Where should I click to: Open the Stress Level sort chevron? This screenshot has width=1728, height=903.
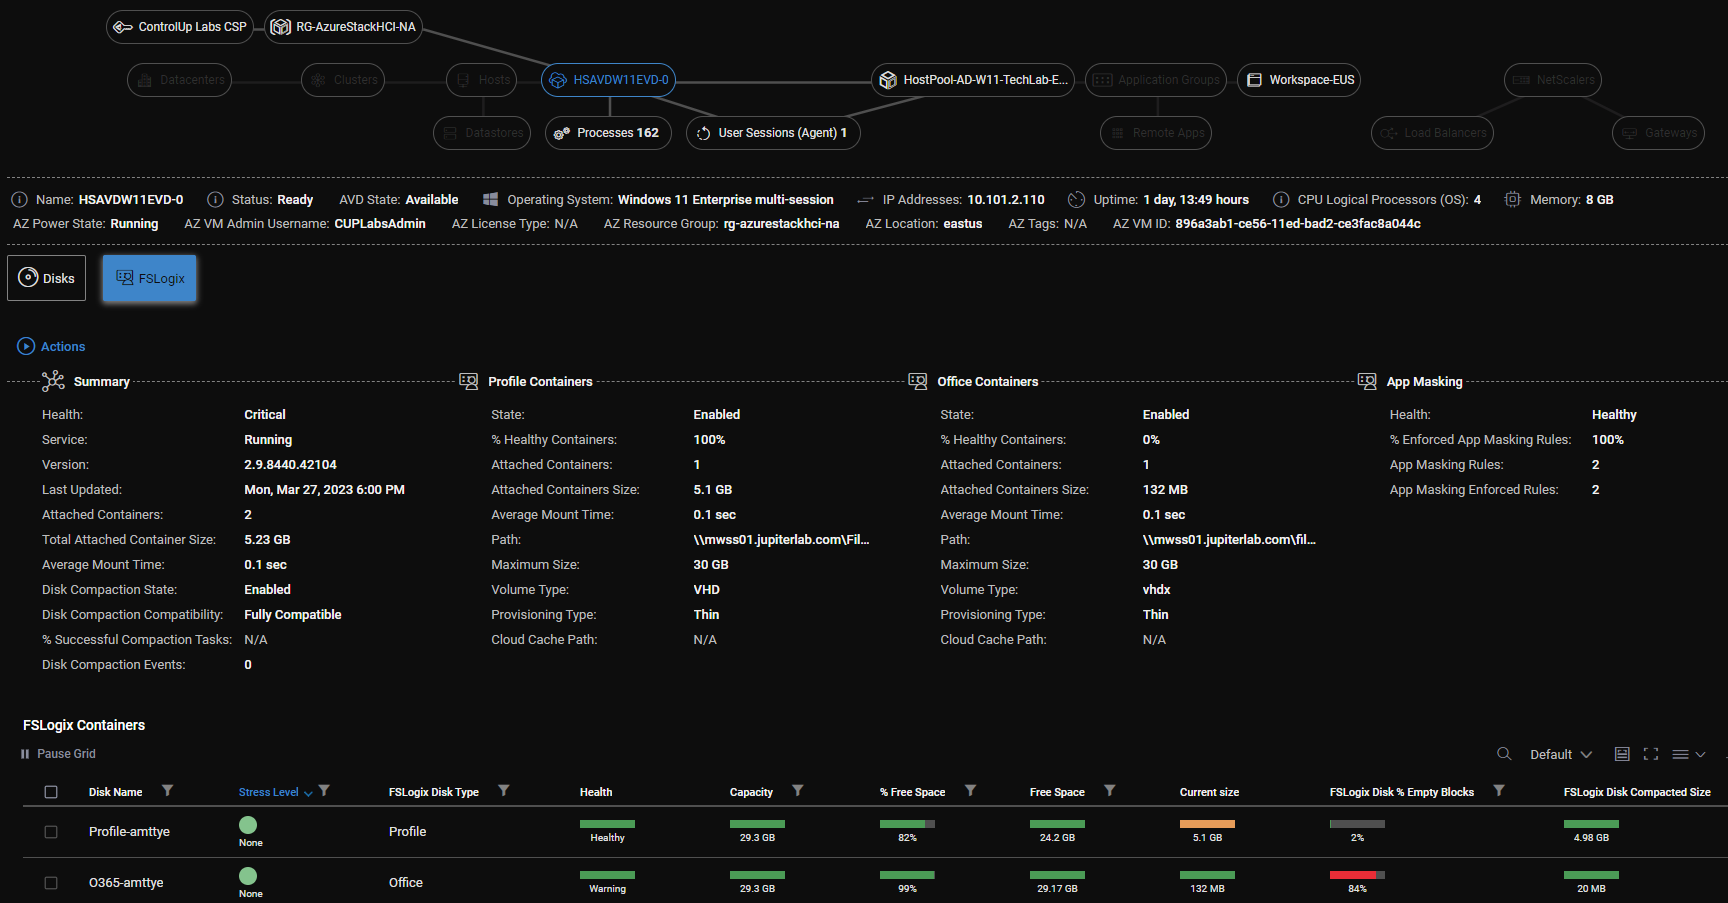click(308, 792)
